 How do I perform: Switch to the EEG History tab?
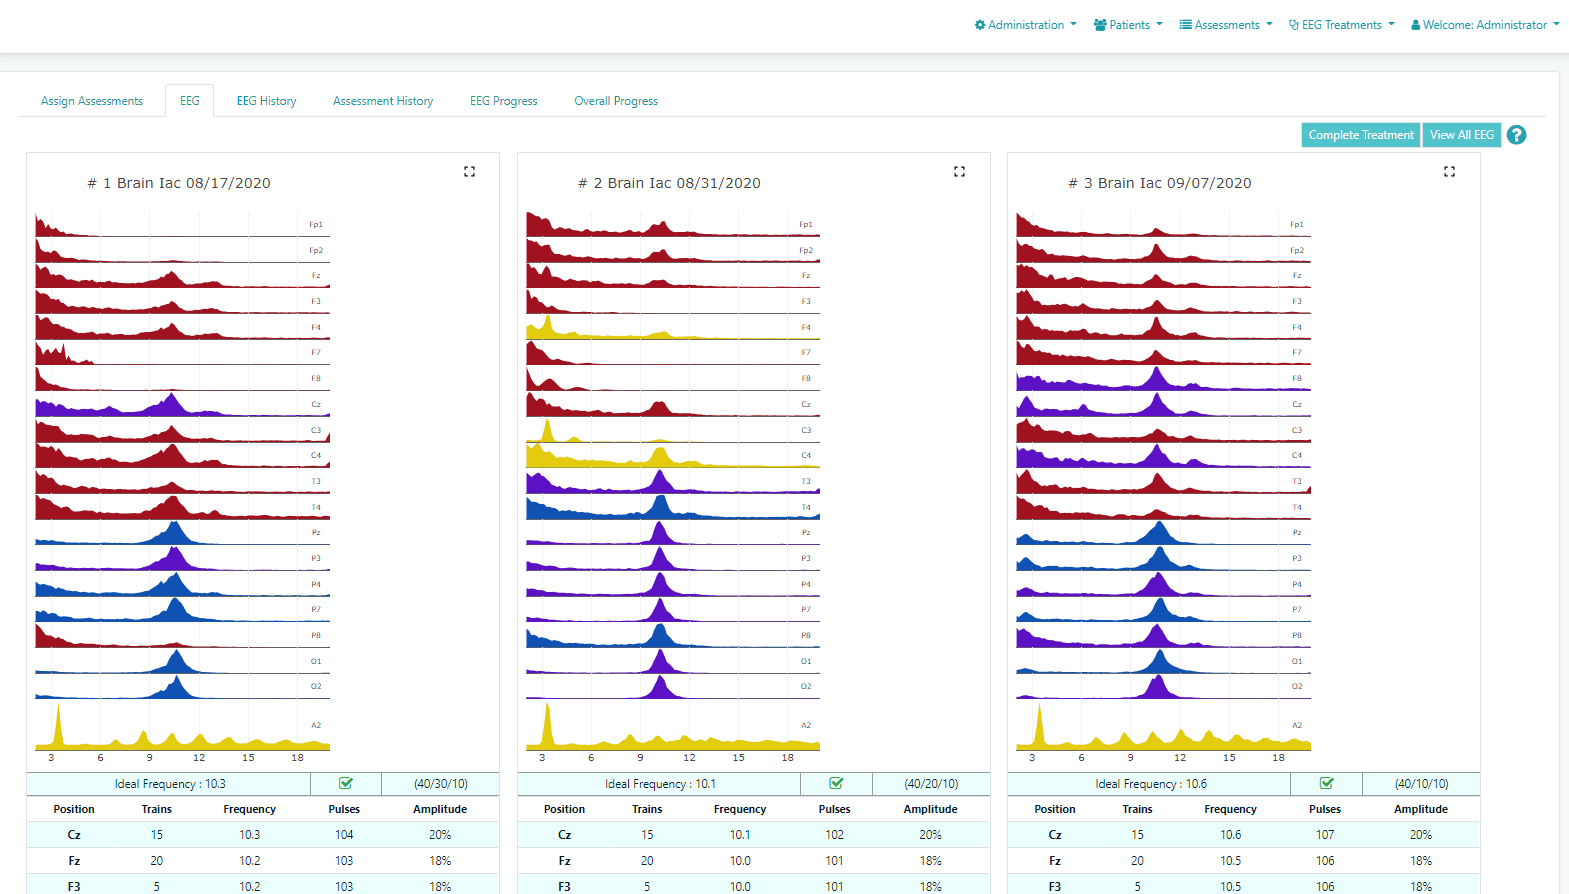click(x=266, y=101)
